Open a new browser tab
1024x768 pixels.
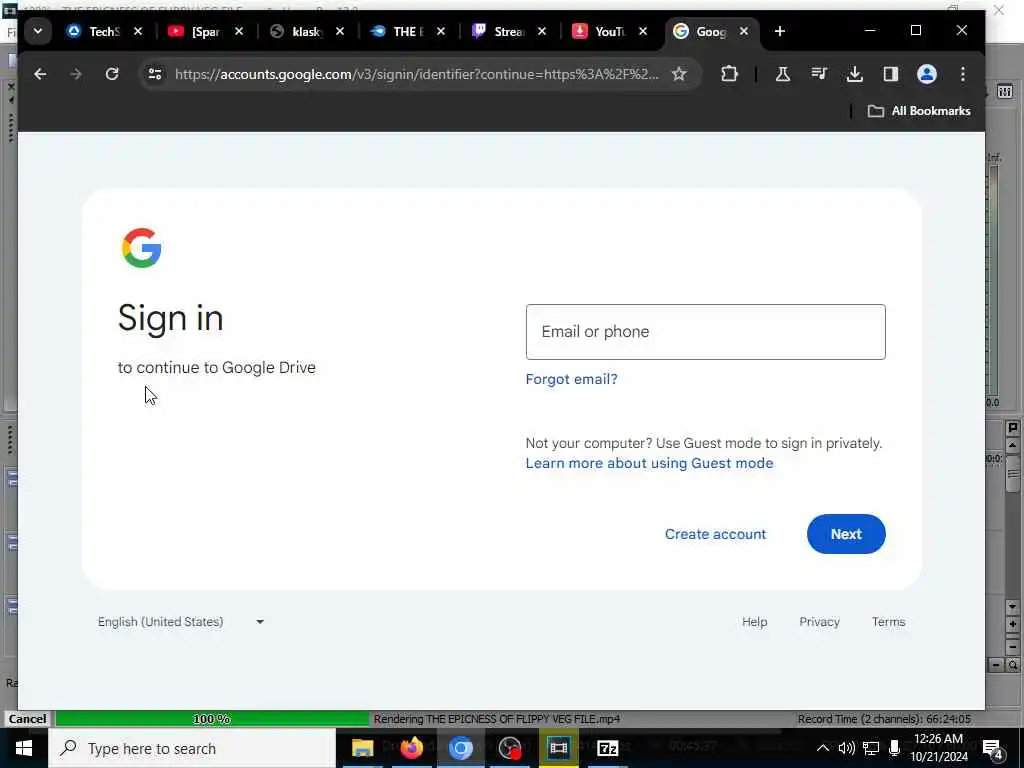point(780,31)
